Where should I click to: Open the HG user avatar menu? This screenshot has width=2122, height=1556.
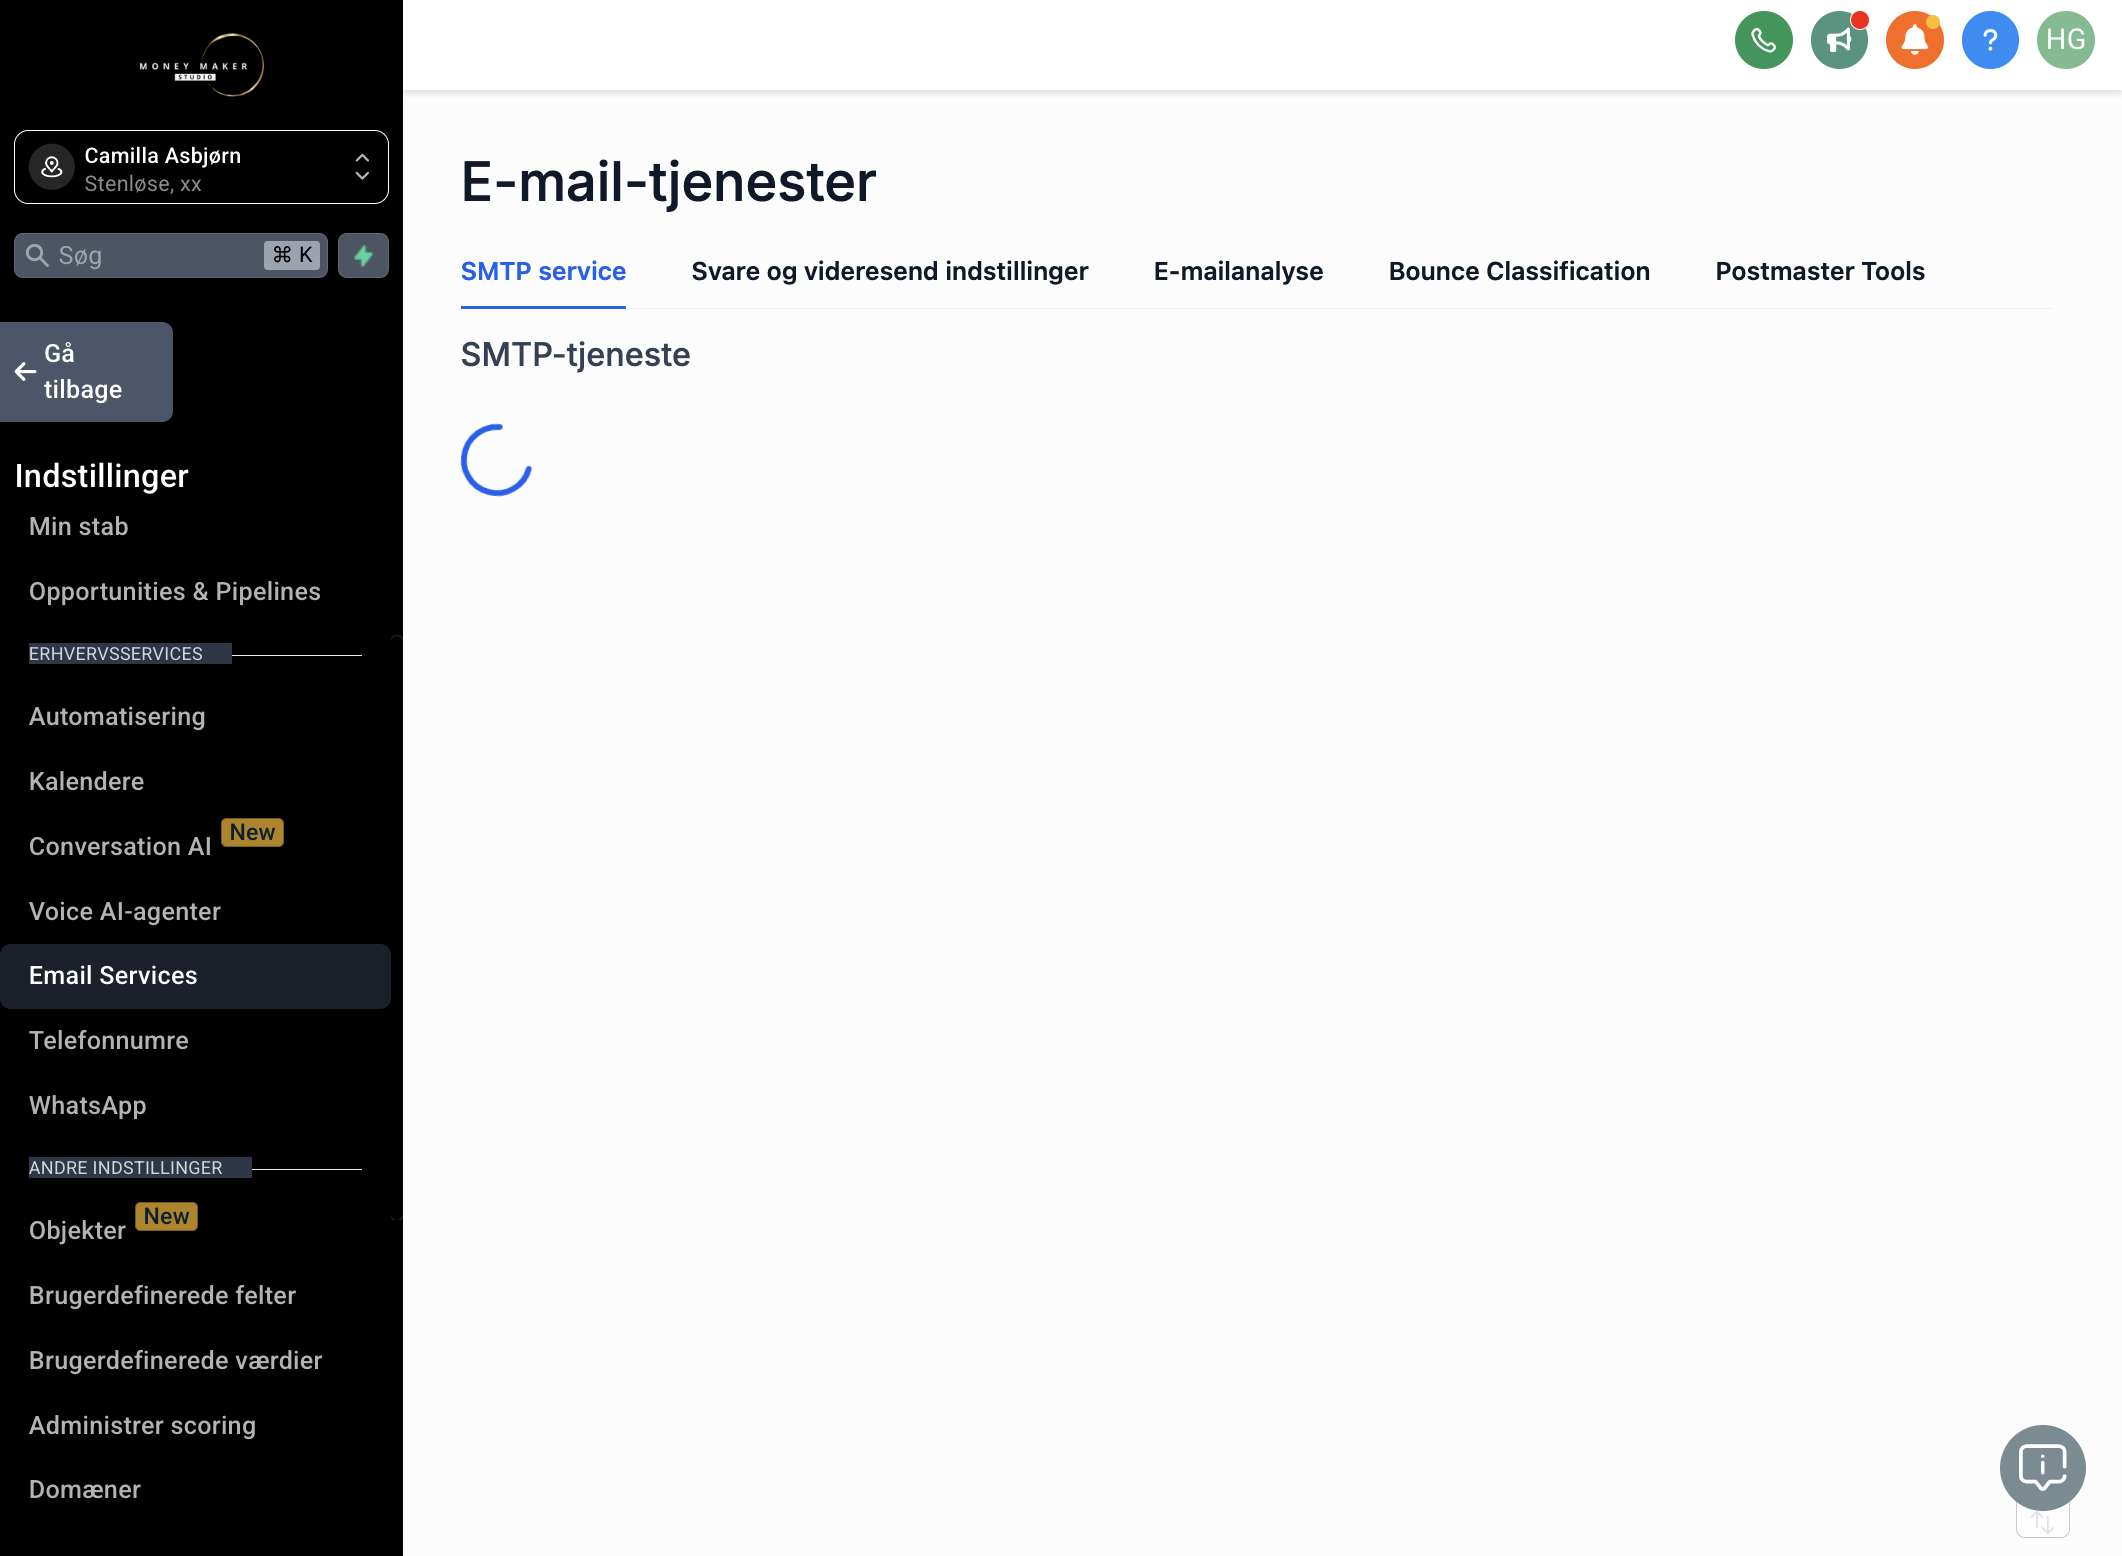(x=2065, y=40)
